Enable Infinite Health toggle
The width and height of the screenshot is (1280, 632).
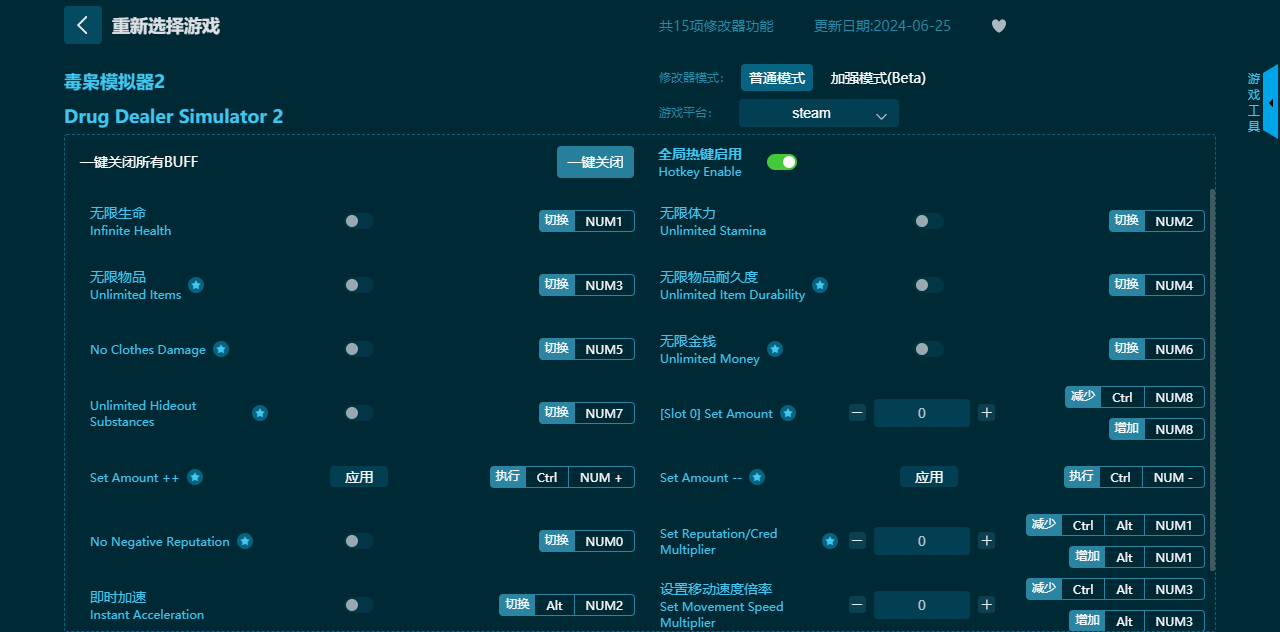(359, 221)
